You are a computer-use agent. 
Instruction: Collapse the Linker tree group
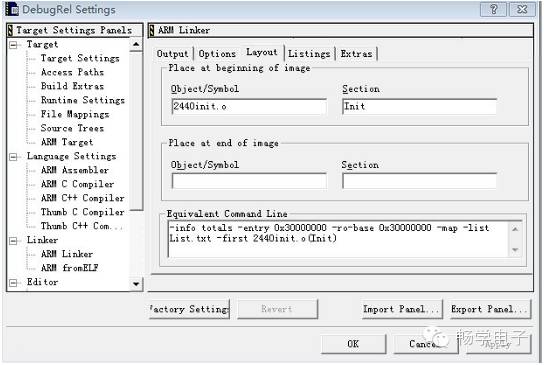[14, 240]
